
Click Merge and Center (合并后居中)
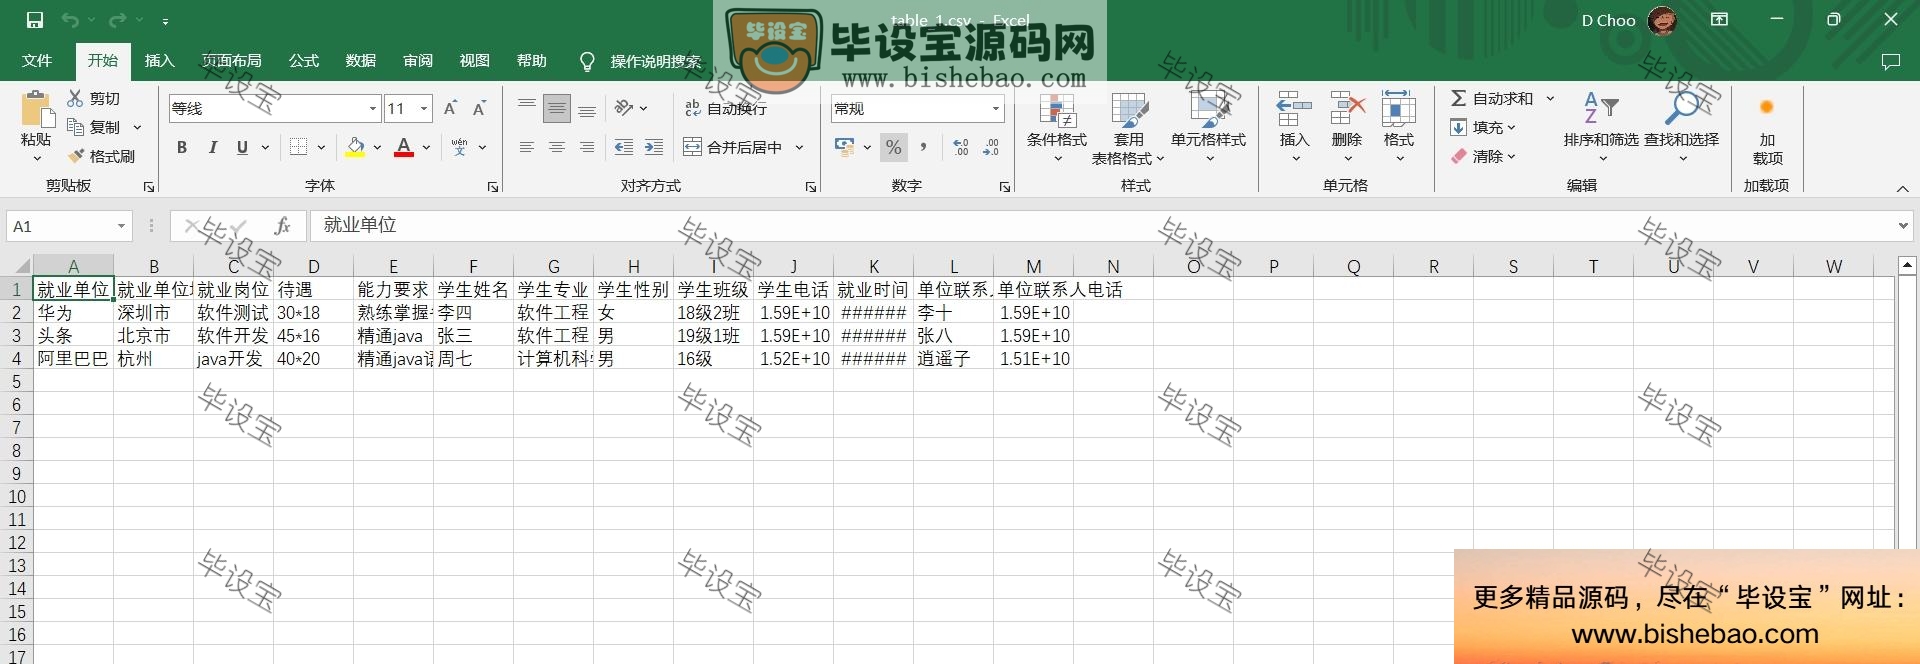(x=734, y=147)
